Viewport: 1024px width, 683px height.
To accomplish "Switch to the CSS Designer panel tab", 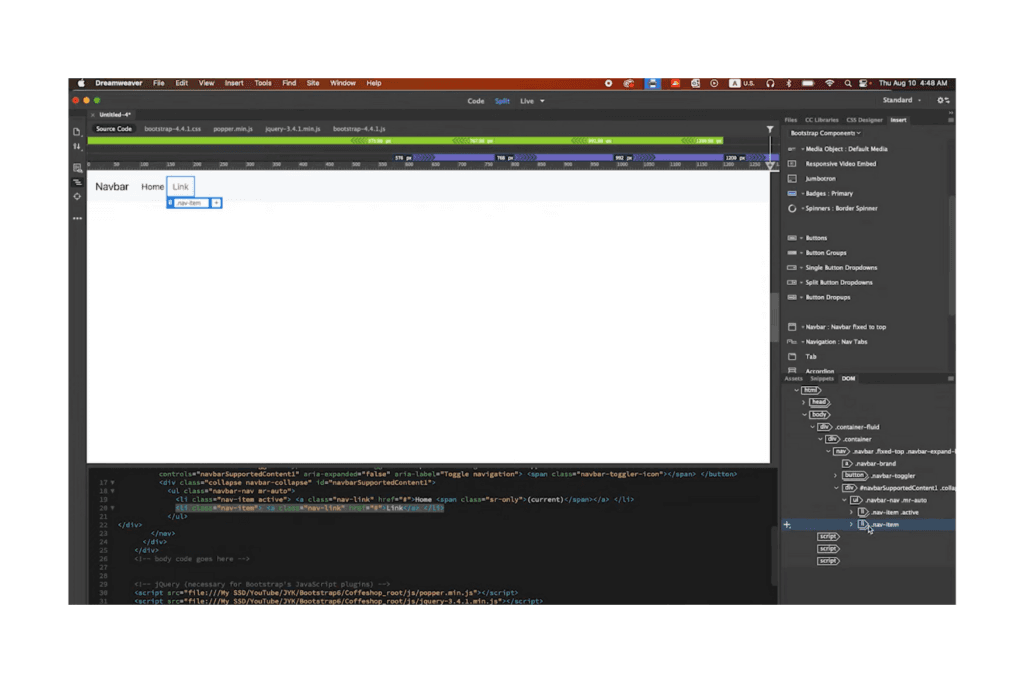I will pos(864,120).
